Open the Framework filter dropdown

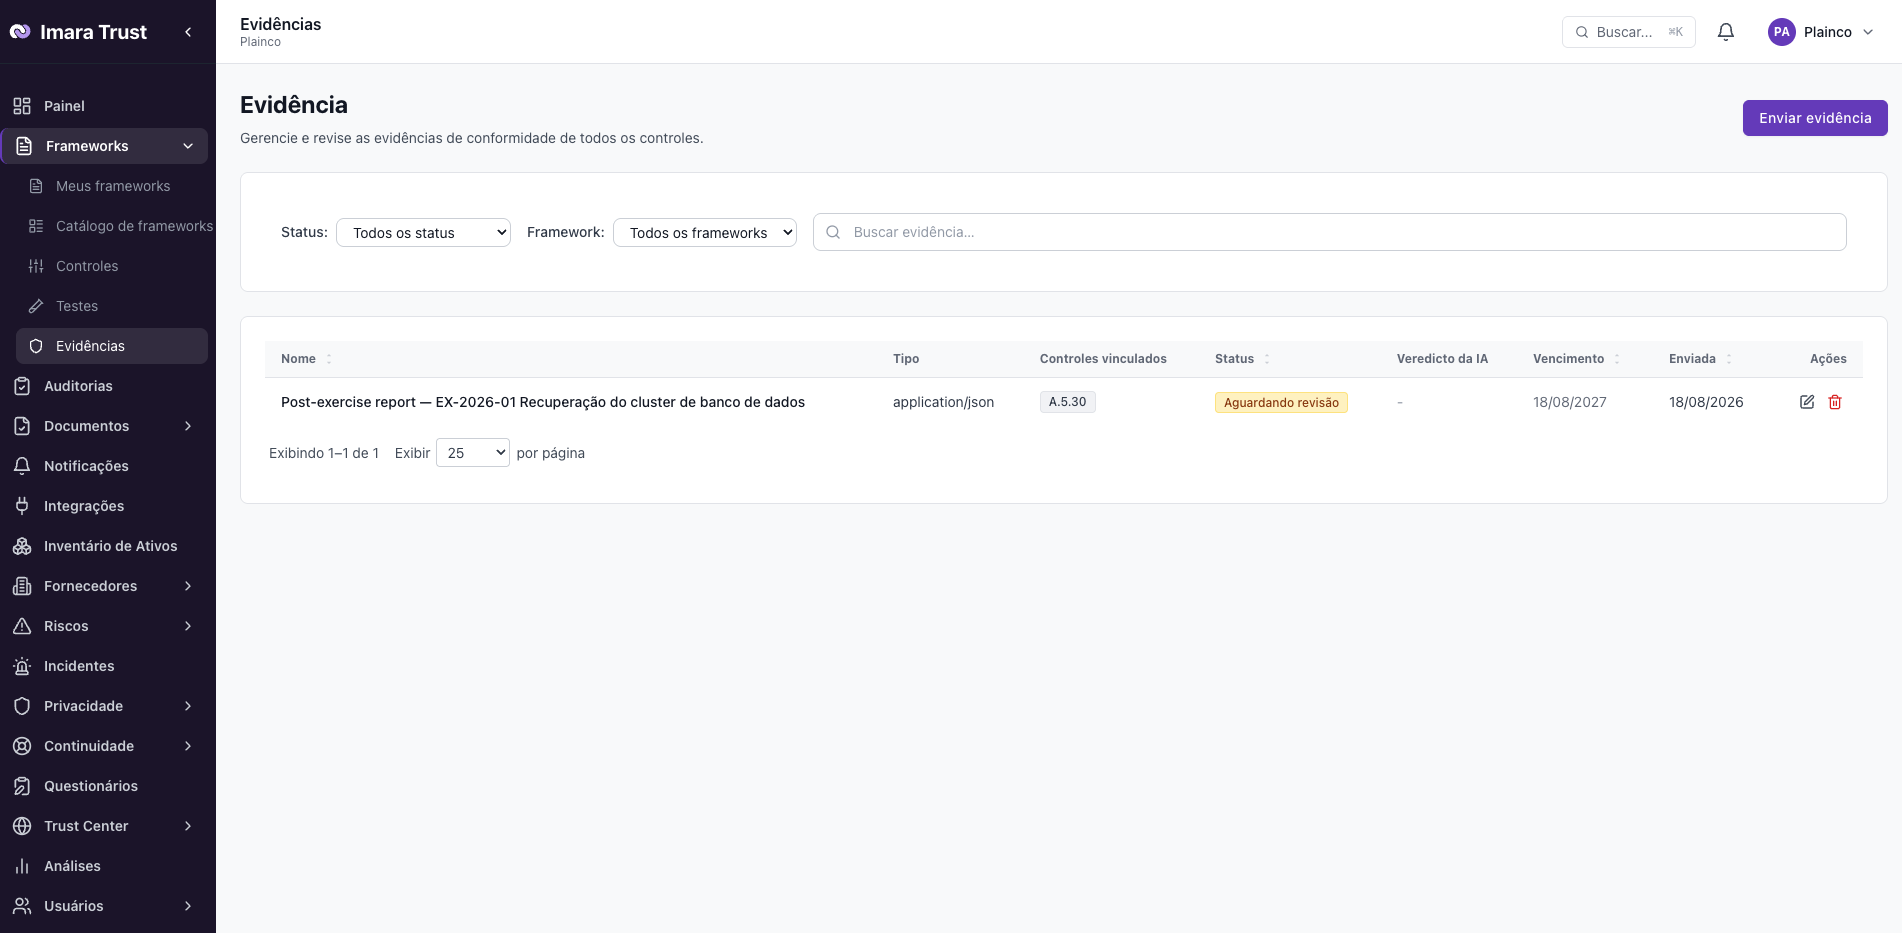(705, 232)
